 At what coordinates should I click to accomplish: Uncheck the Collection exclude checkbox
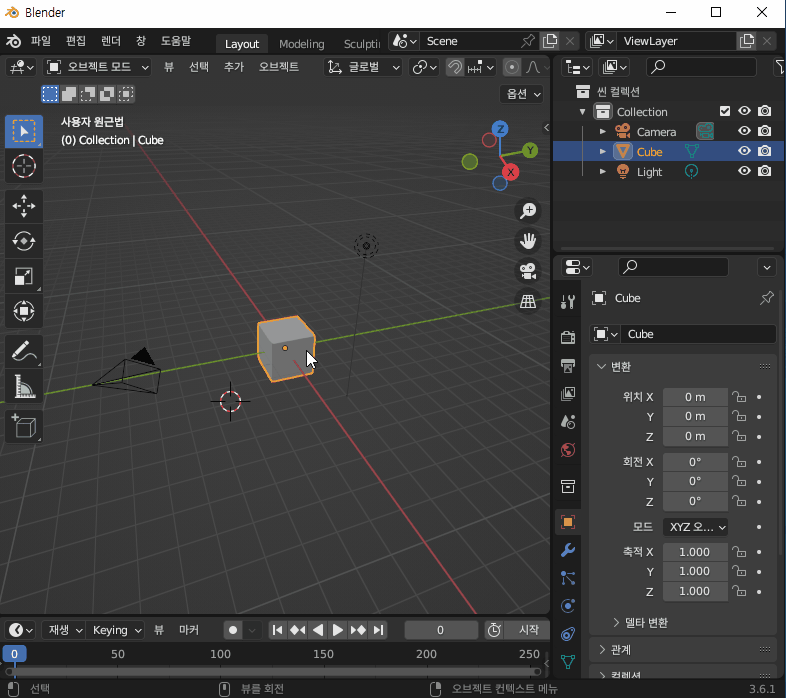(x=725, y=111)
